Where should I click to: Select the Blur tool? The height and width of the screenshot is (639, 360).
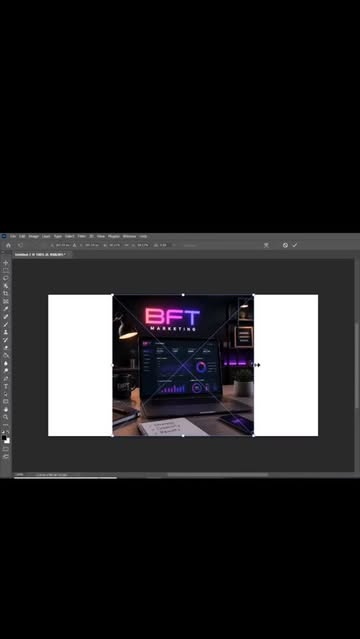(x=6, y=363)
